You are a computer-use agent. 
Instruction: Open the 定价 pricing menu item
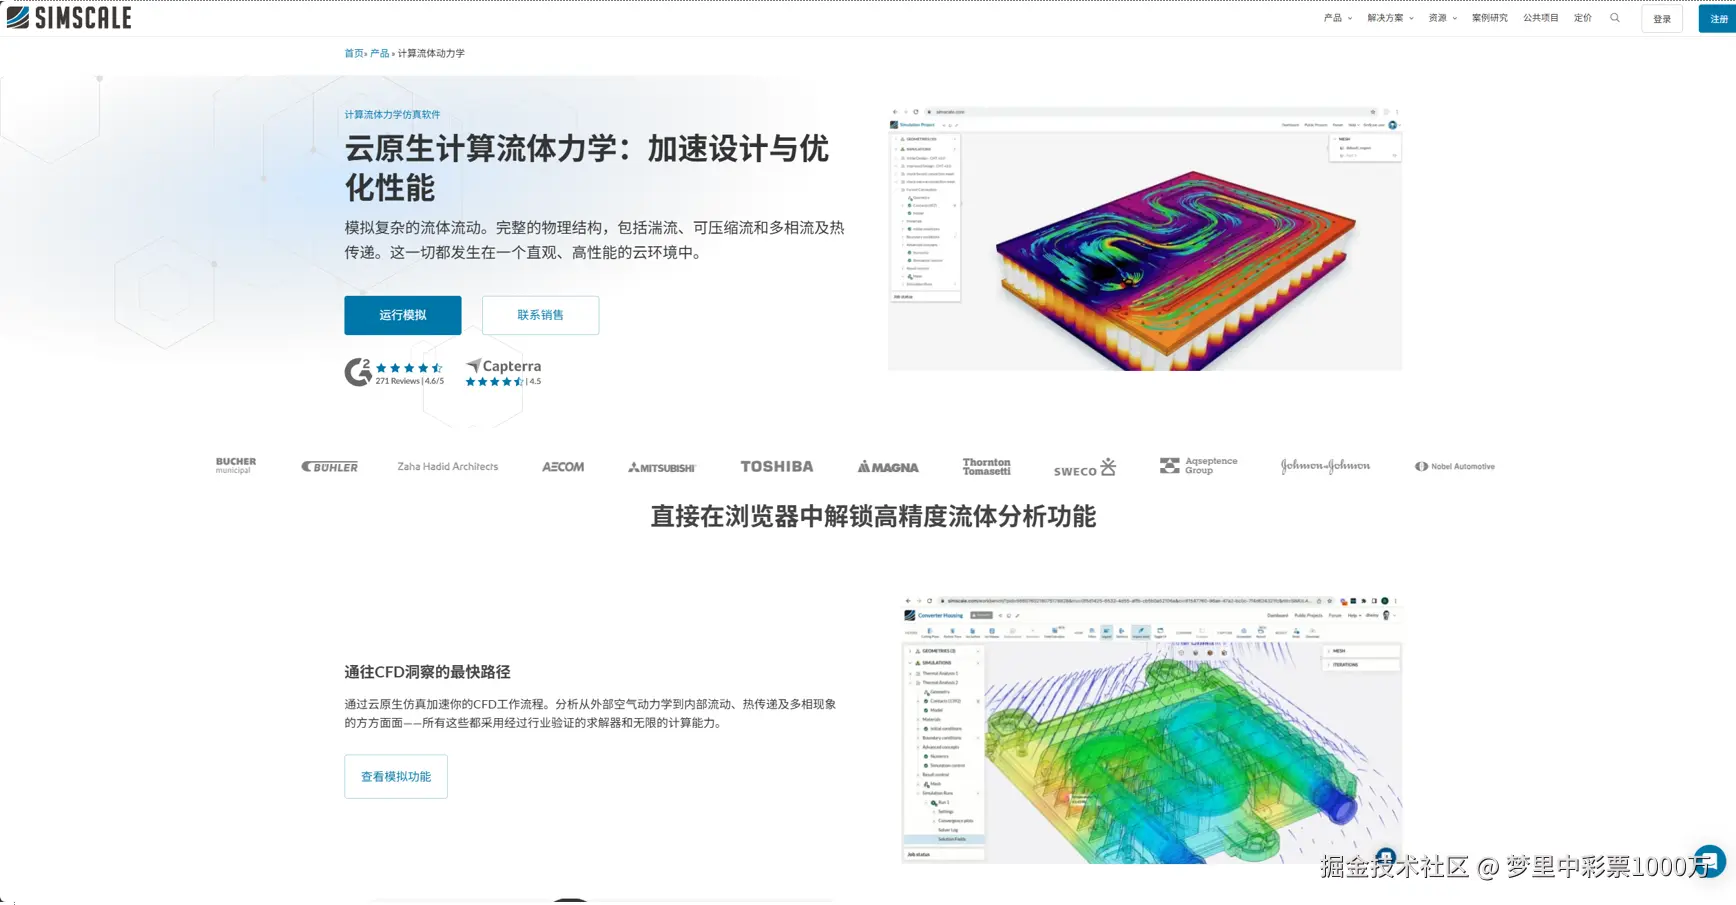click(1582, 18)
